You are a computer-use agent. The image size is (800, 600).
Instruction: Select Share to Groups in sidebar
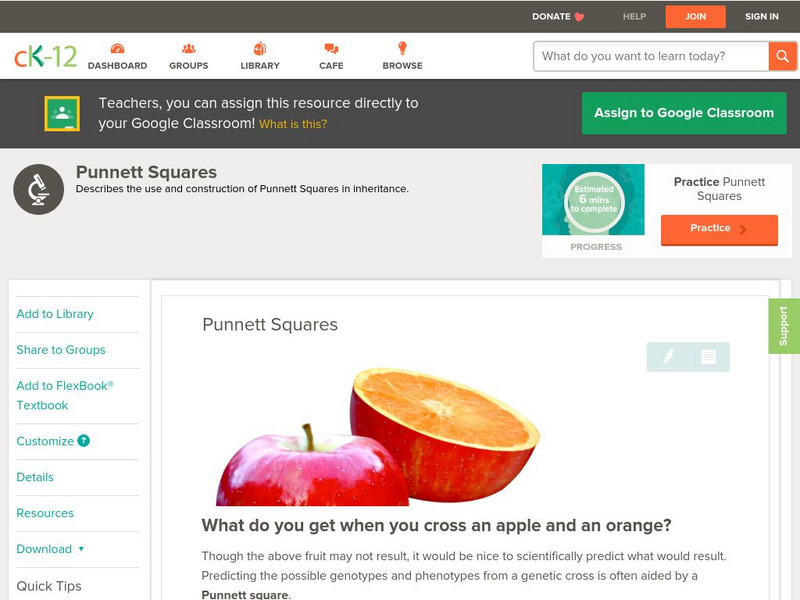click(61, 350)
